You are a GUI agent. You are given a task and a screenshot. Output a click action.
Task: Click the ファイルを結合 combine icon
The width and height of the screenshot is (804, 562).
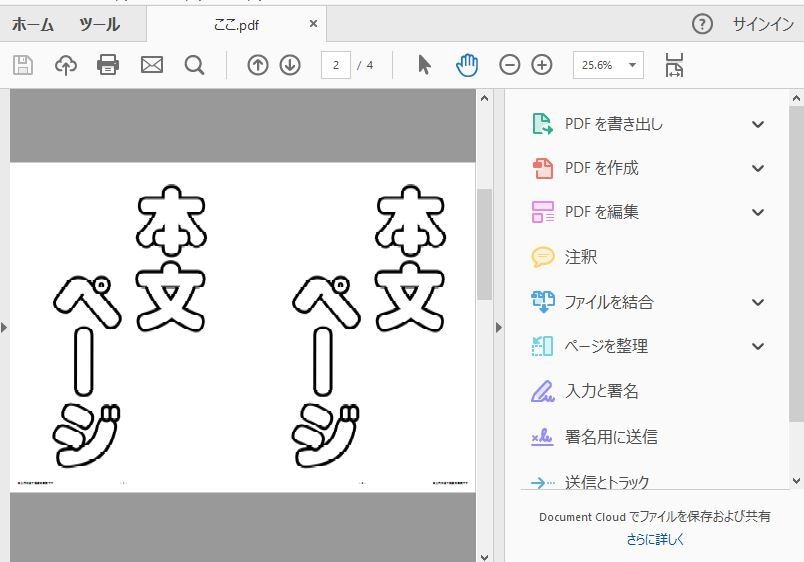click(x=542, y=302)
